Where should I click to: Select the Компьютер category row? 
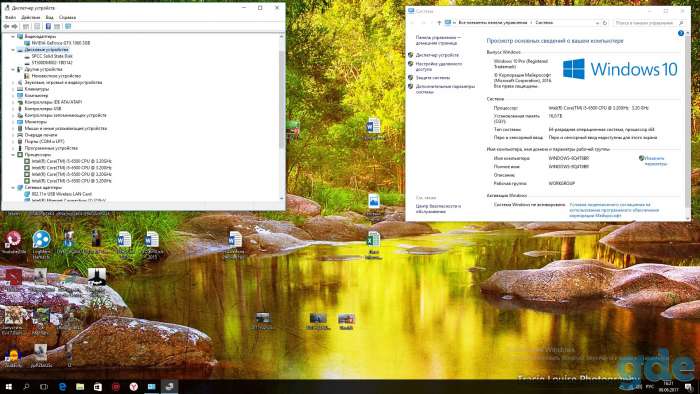pos(32,95)
